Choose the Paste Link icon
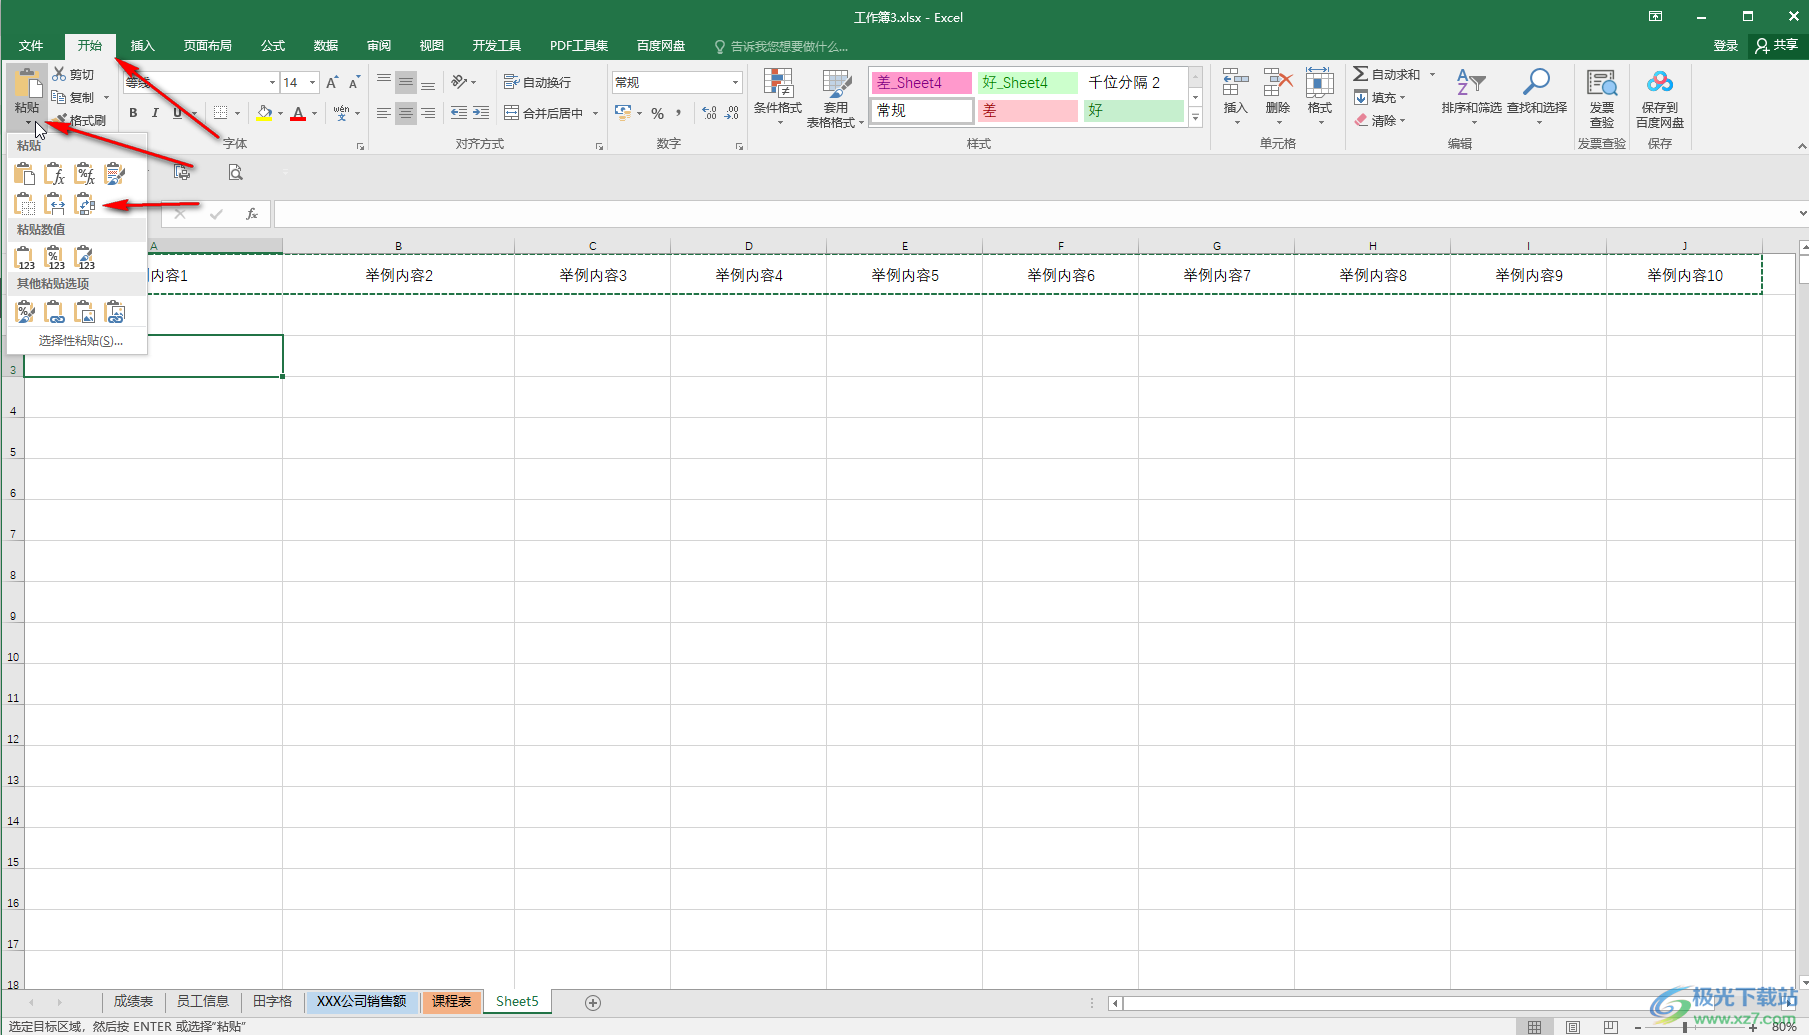The width and height of the screenshot is (1809, 1035). coord(55,312)
